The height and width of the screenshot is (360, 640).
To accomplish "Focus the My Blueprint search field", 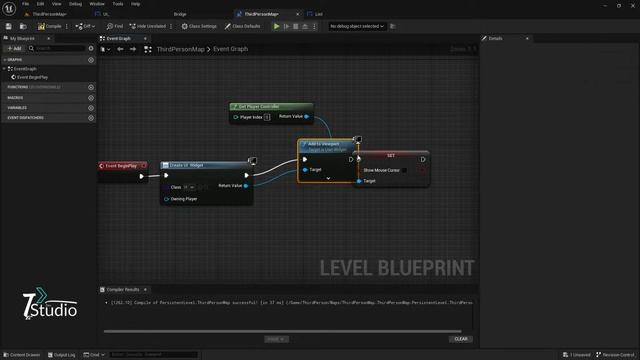I will pyautogui.click(x=57, y=48).
